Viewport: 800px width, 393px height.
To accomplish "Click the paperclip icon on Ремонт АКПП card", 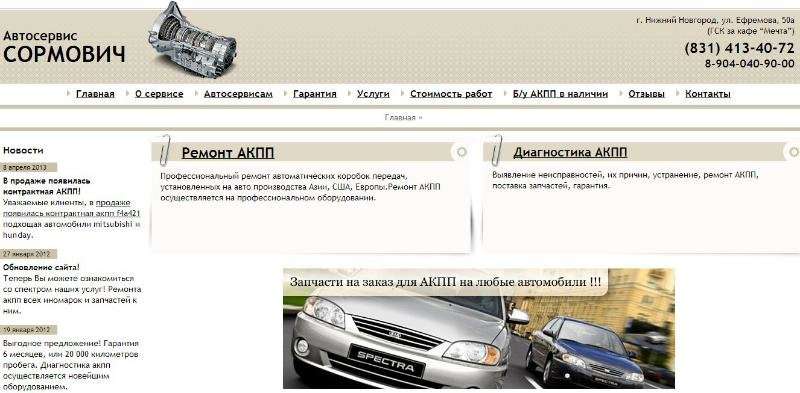I will pos(164,150).
